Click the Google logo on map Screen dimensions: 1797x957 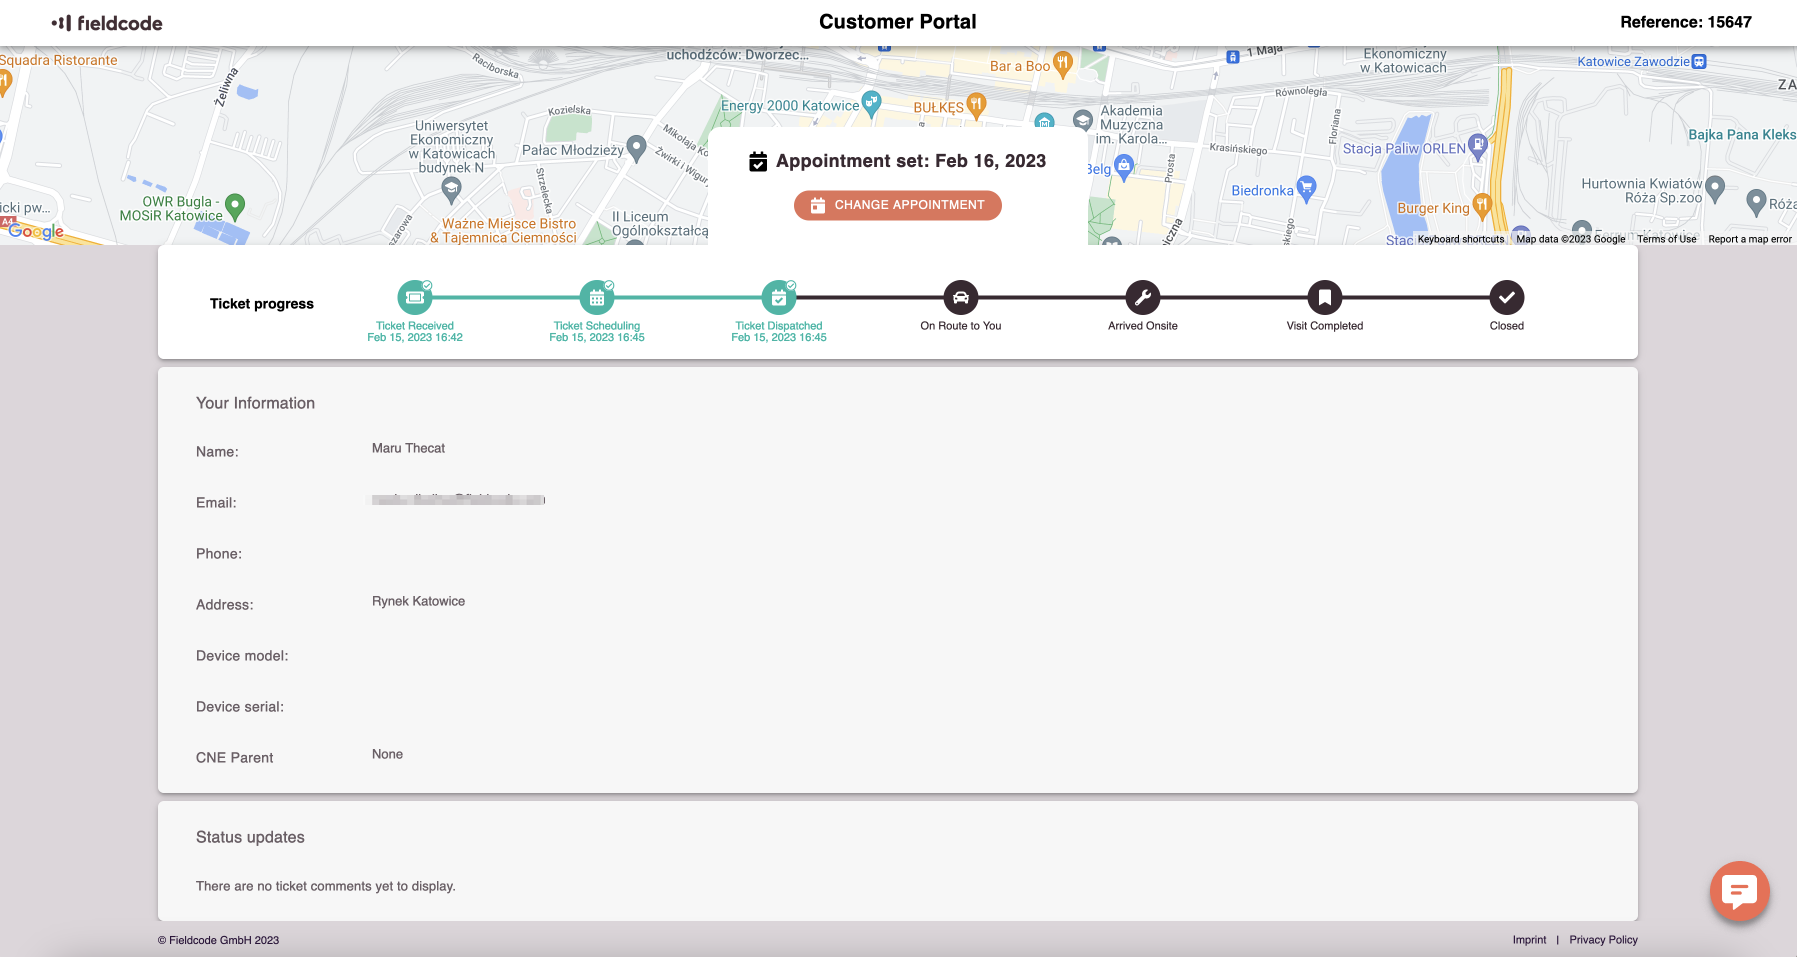coord(36,231)
